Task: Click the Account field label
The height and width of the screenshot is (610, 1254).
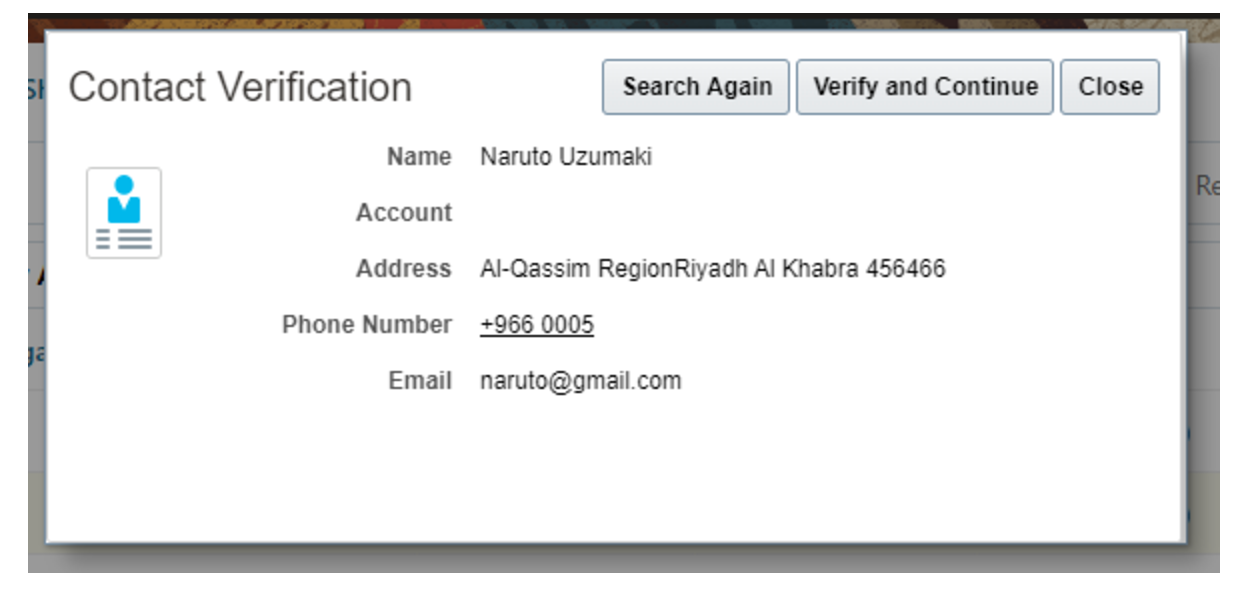Action: 404,213
